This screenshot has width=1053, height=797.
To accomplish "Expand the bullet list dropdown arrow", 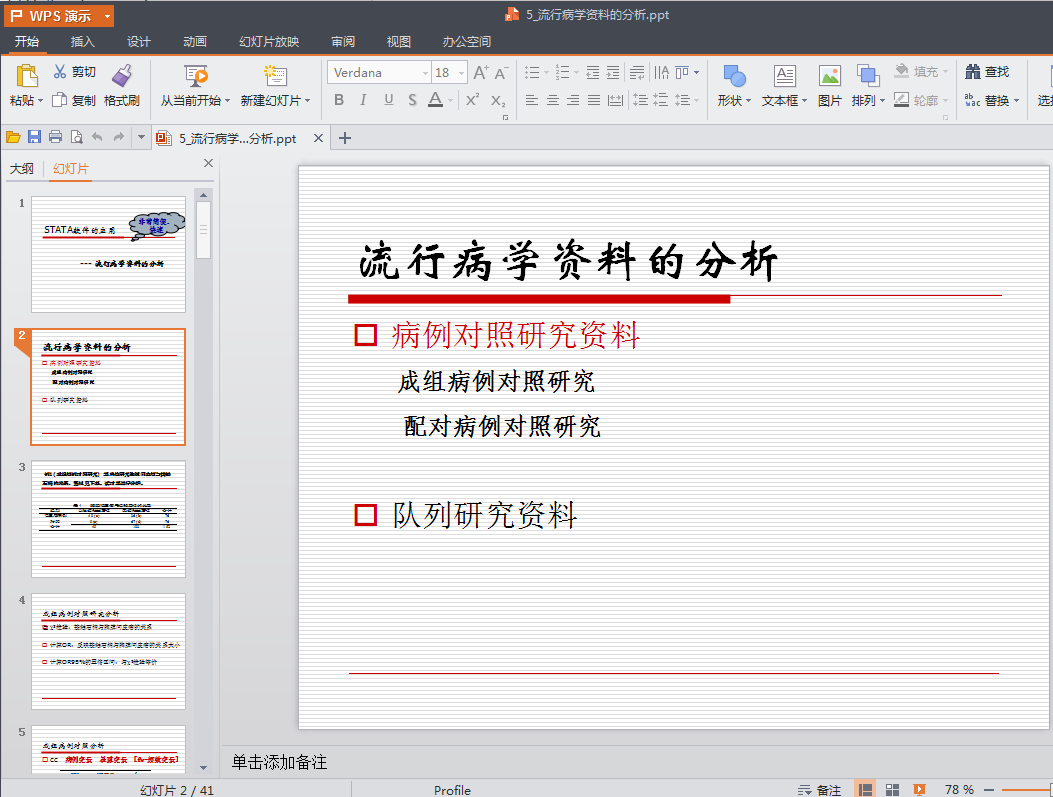I will tap(546, 73).
